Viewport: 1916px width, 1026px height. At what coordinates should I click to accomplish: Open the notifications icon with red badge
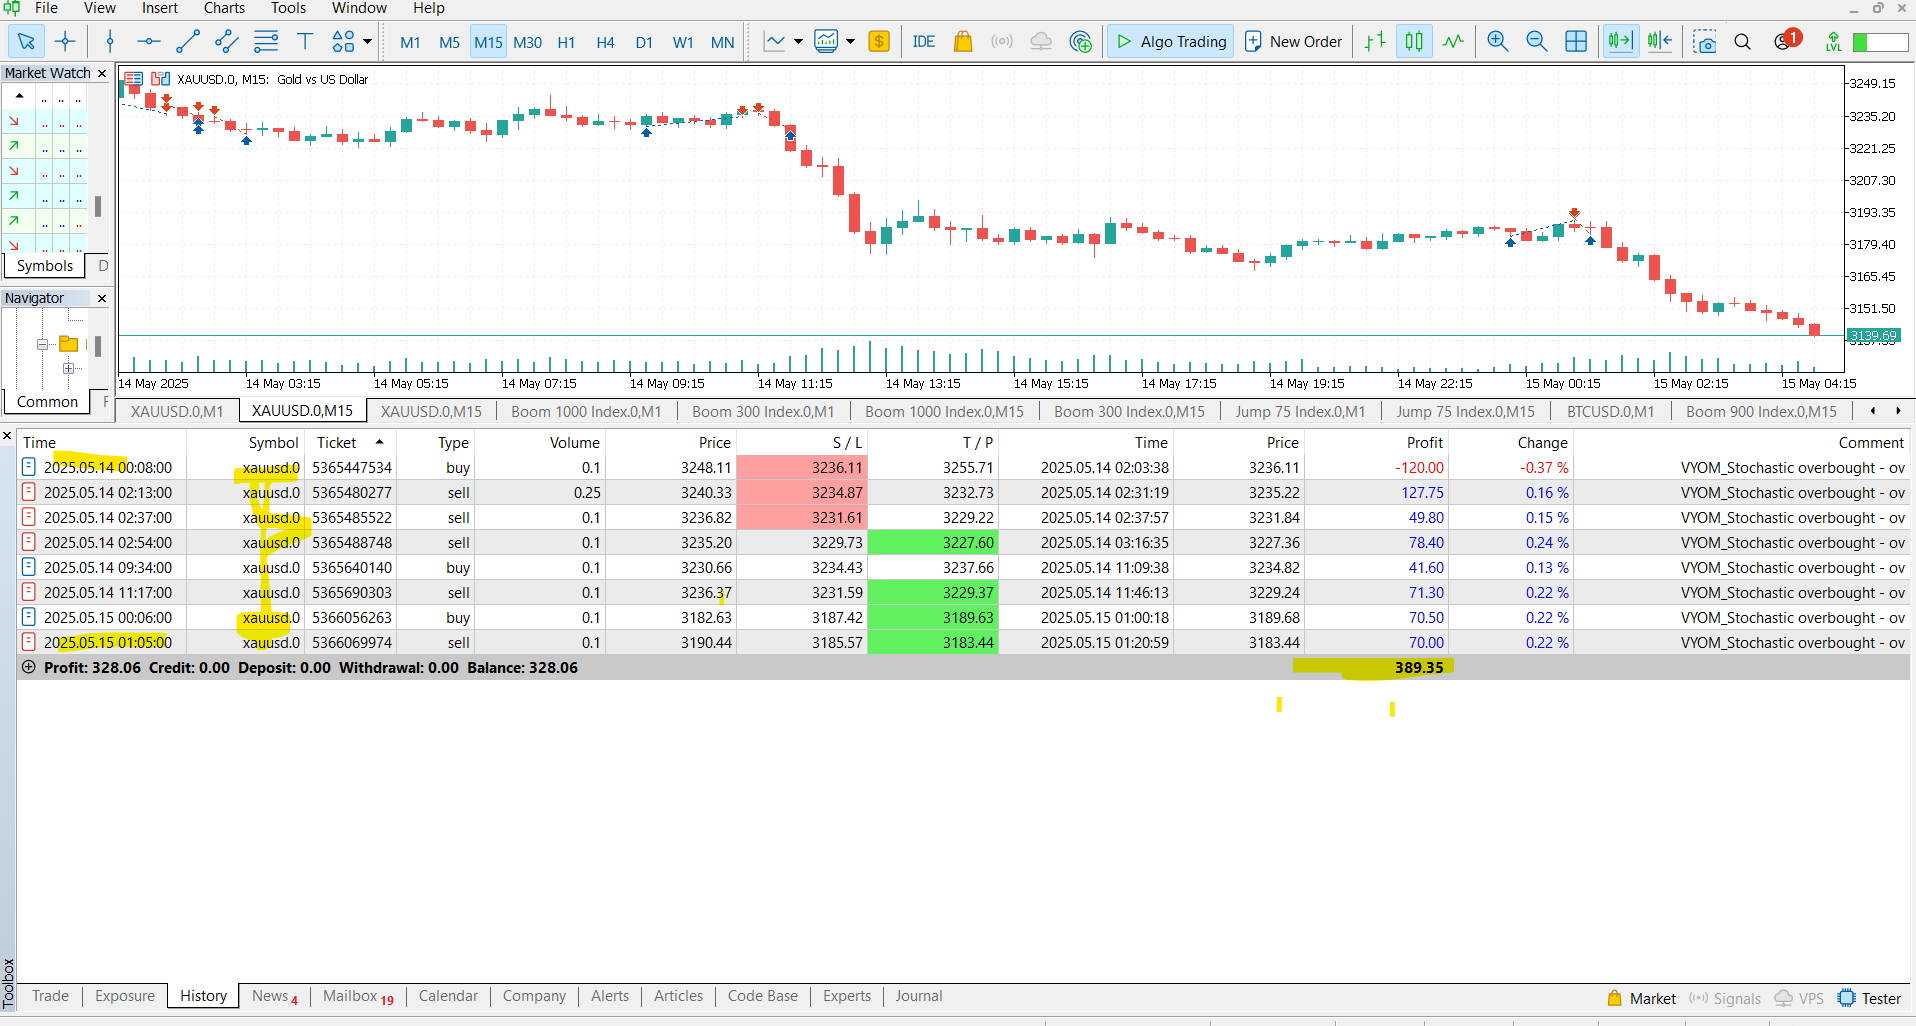click(1786, 41)
